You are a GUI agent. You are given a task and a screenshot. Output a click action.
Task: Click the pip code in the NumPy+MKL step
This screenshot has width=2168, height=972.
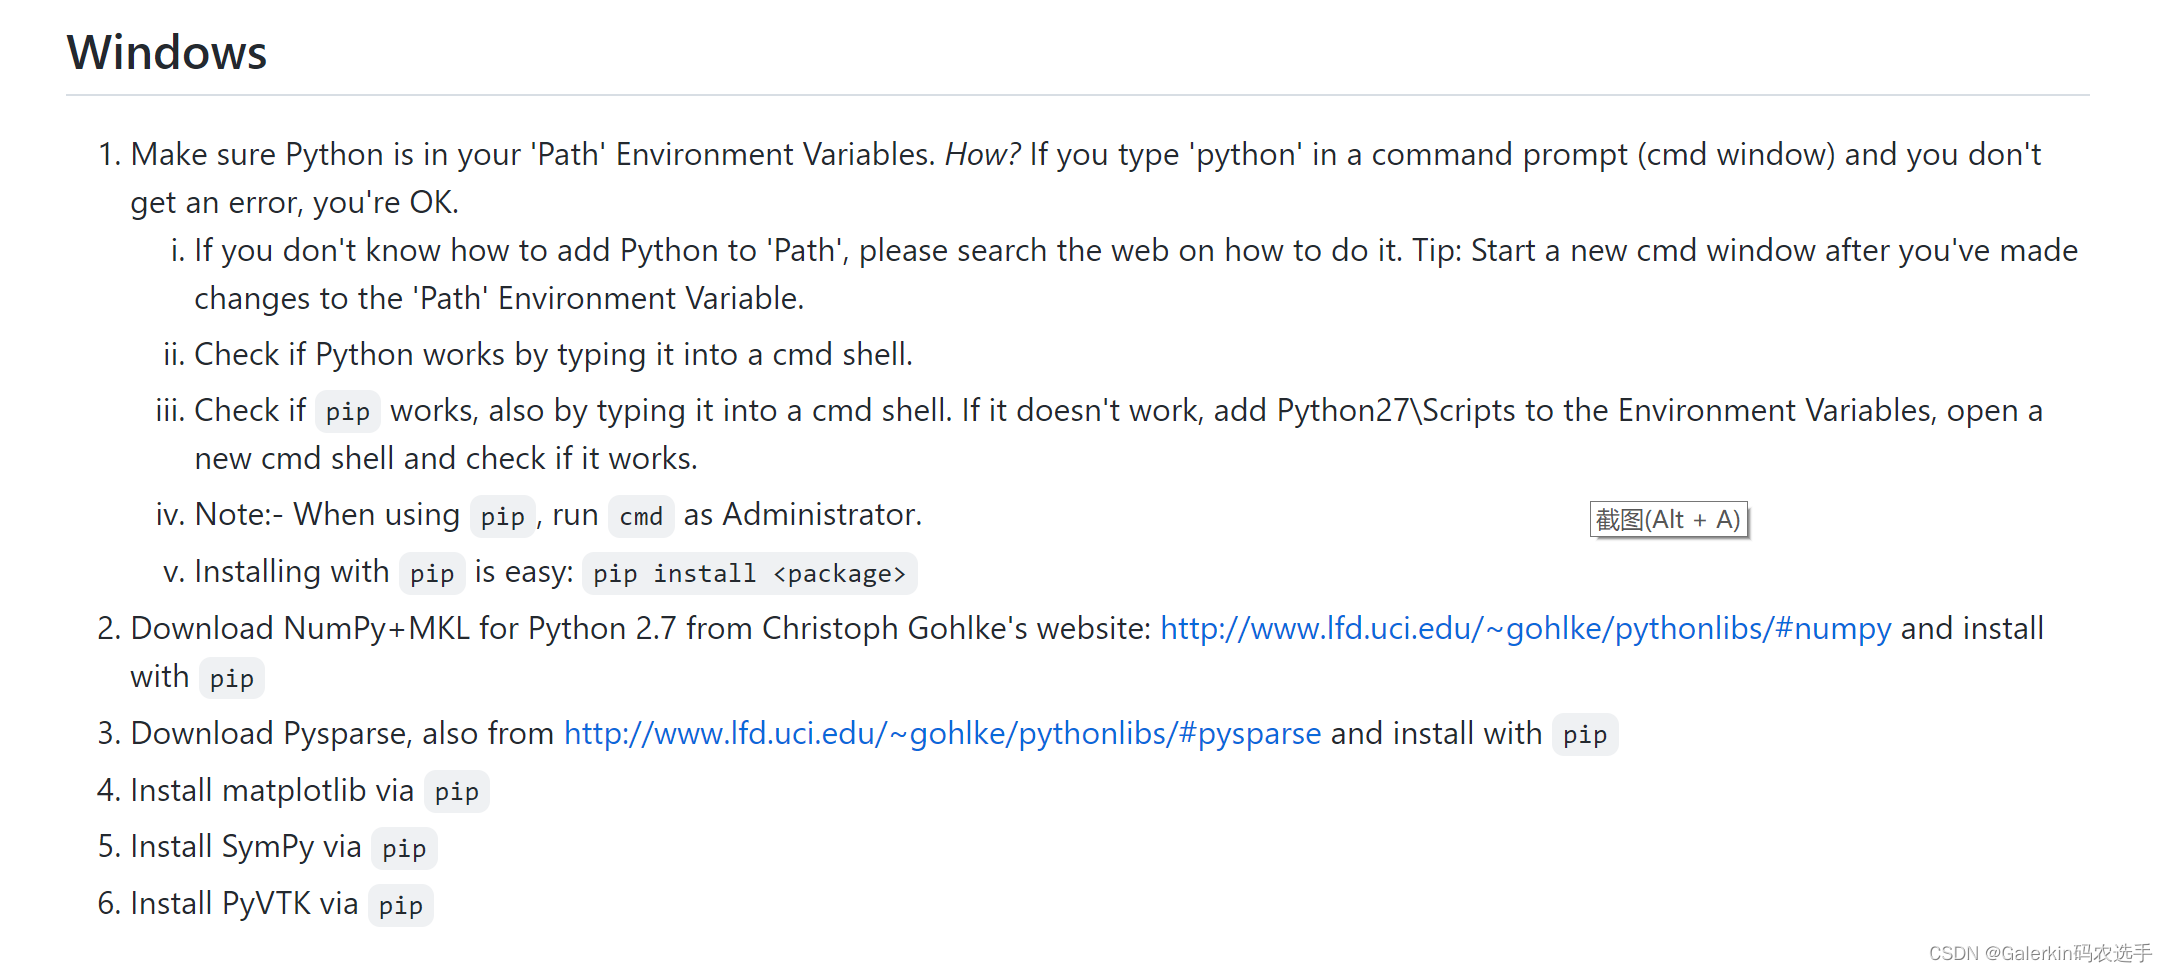[231, 679]
